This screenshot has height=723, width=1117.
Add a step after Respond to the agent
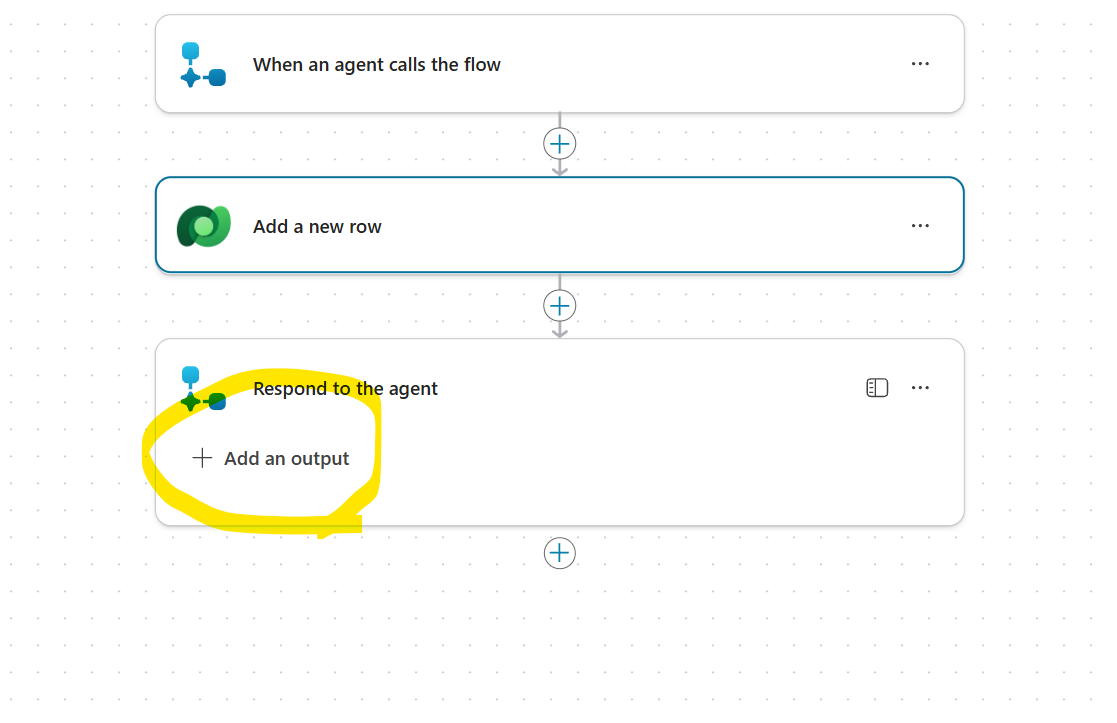tap(560, 553)
